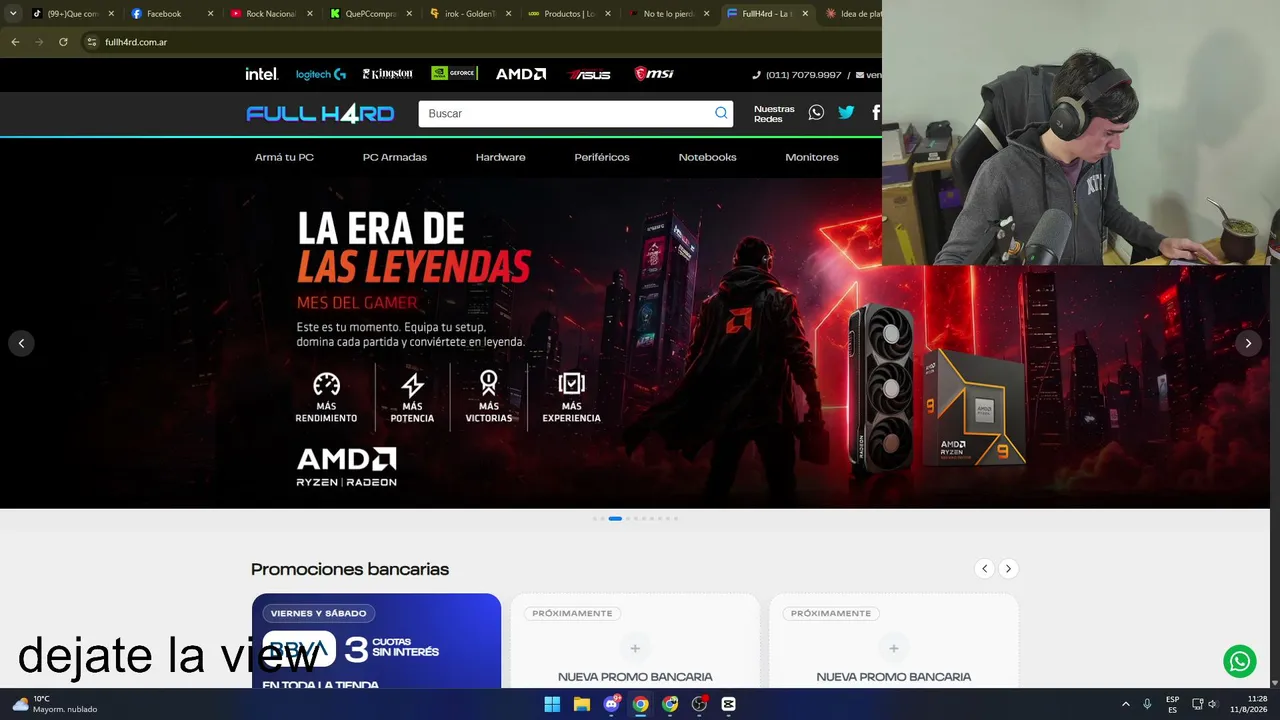The width and height of the screenshot is (1280, 720).
Task: Open the WhatsApp icon in the header
Action: (x=816, y=113)
